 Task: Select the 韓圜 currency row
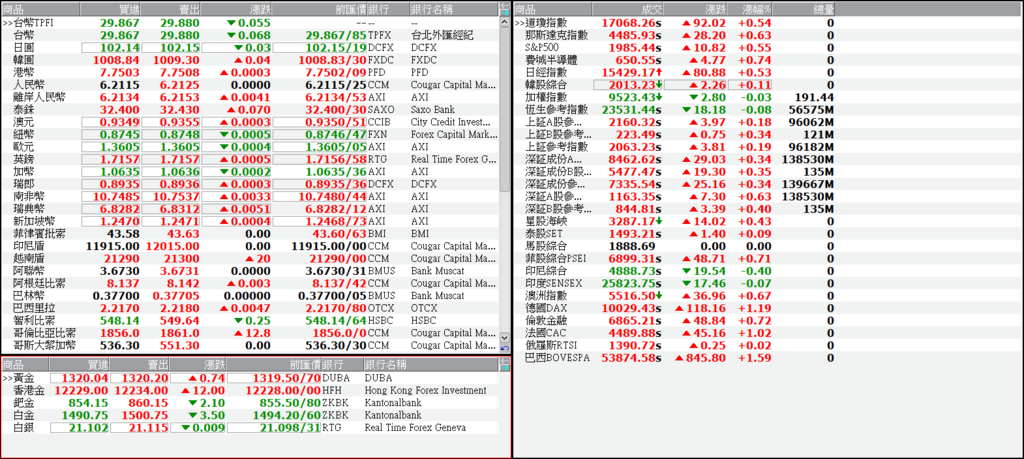click(250, 60)
